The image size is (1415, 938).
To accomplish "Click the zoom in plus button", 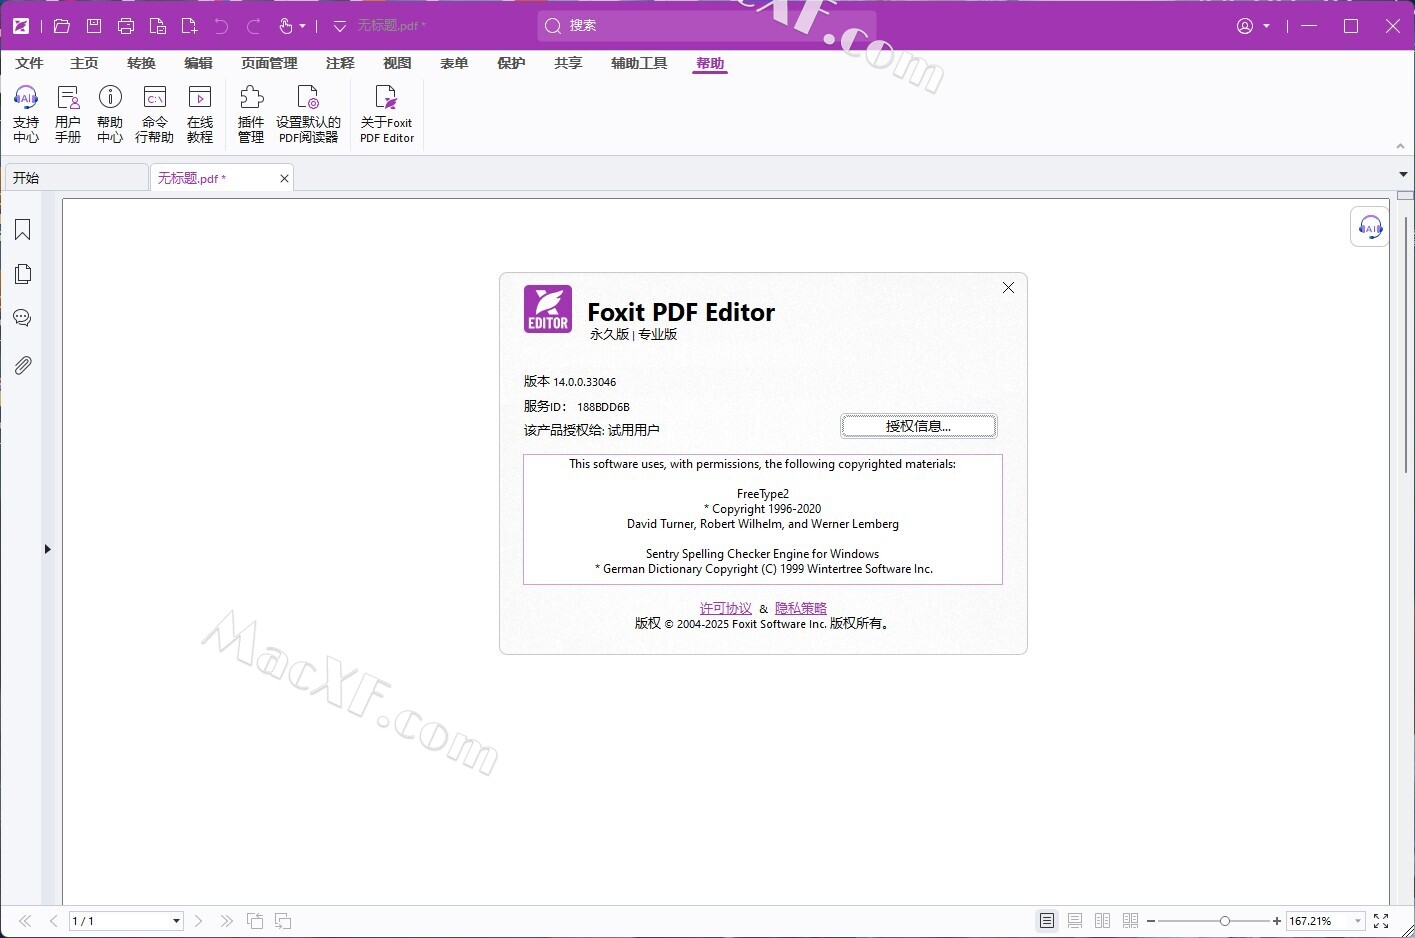I will [x=1277, y=921].
